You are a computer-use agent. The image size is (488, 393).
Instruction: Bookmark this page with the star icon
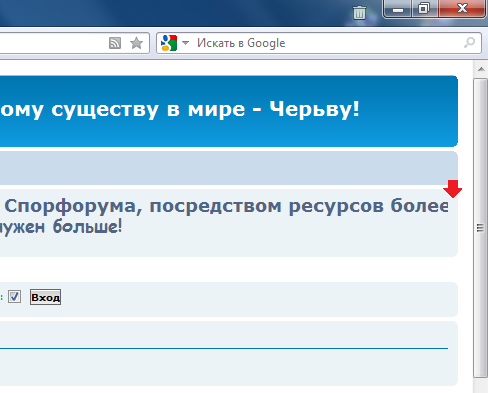[136, 43]
